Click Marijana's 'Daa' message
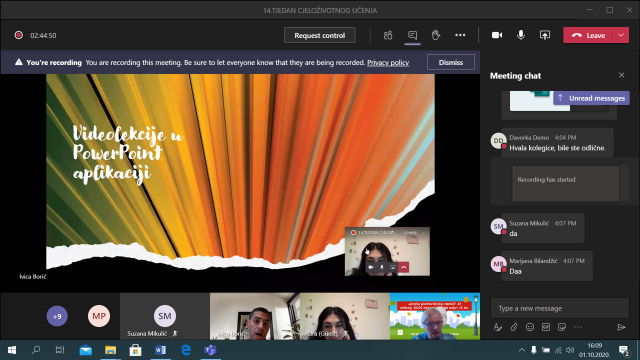This screenshot has height=360, width=640. pos(515,271)
